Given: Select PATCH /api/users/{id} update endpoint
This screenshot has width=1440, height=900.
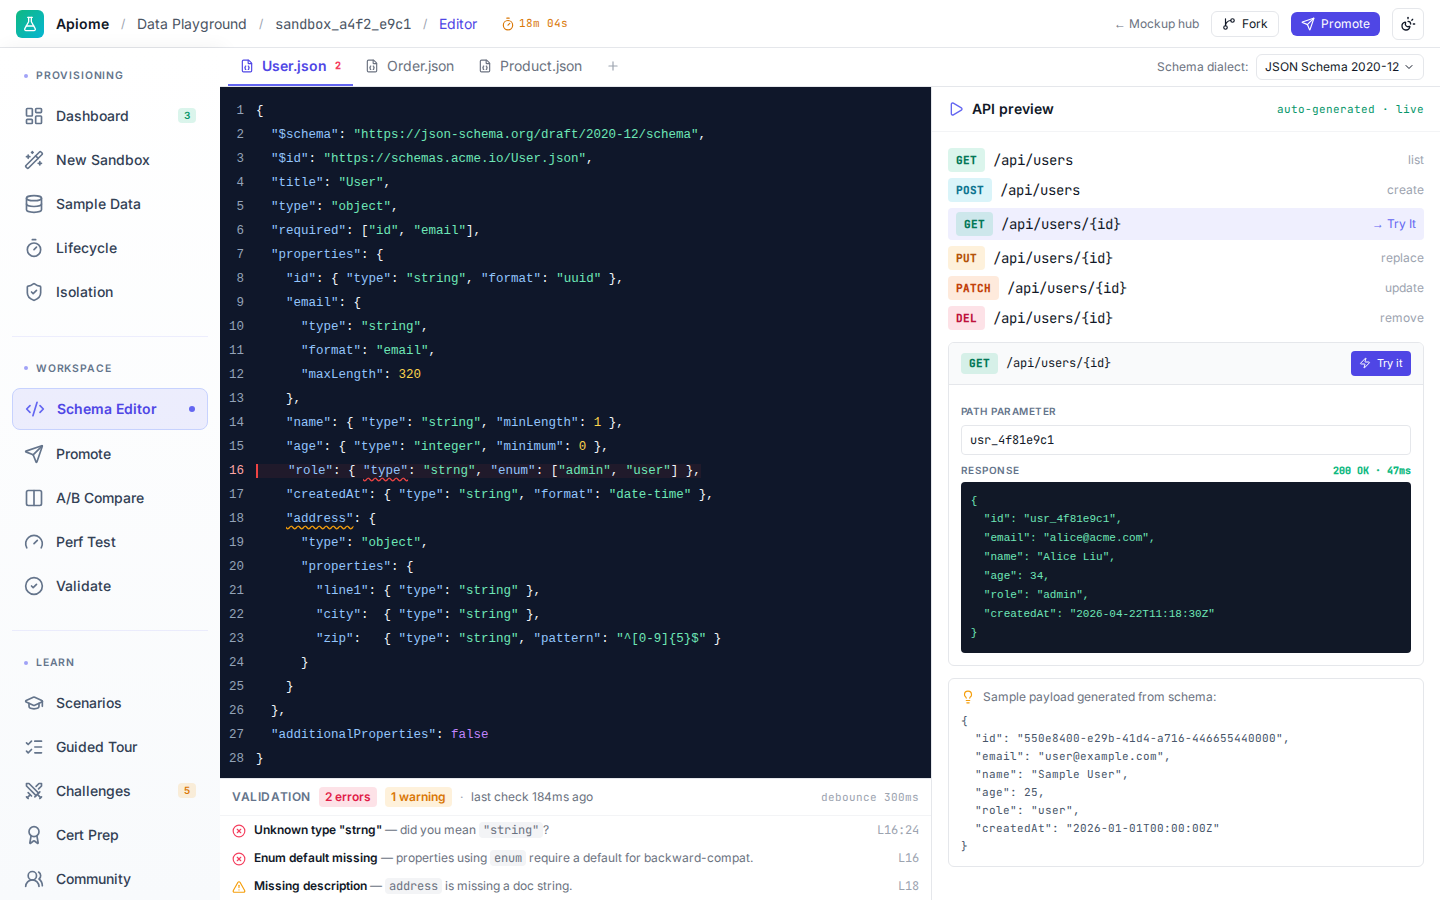Looking at the screenshot, I should point(1186,288).
